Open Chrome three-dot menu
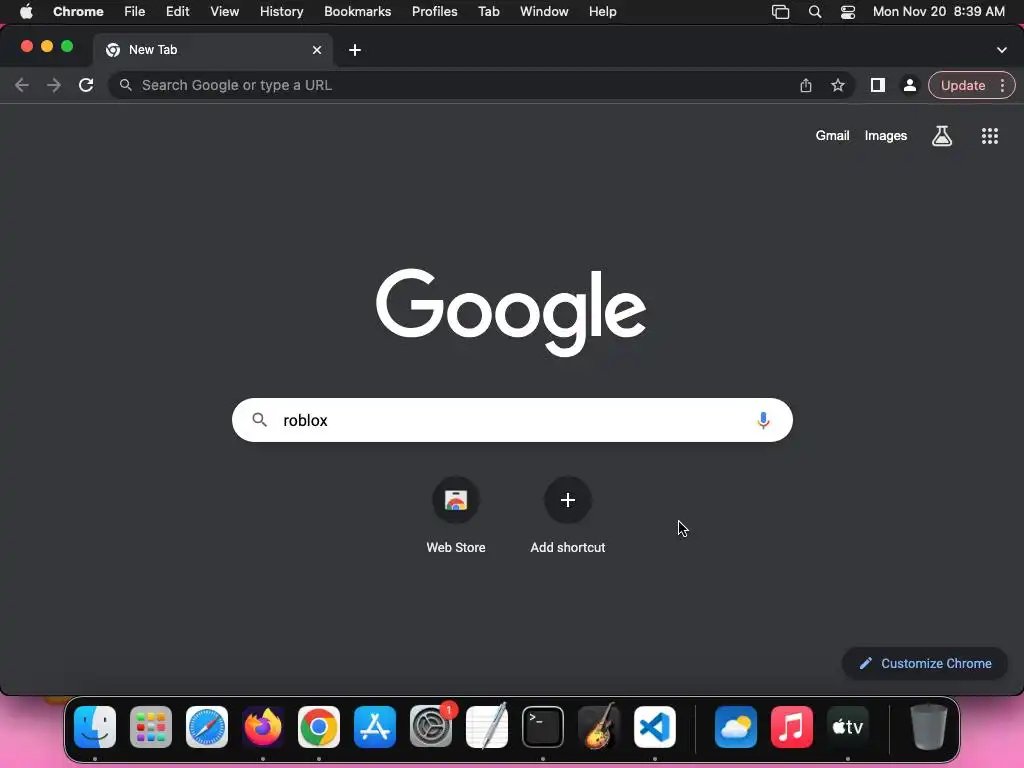The width and height of the screenshot is (1024, 768). 1002,86
